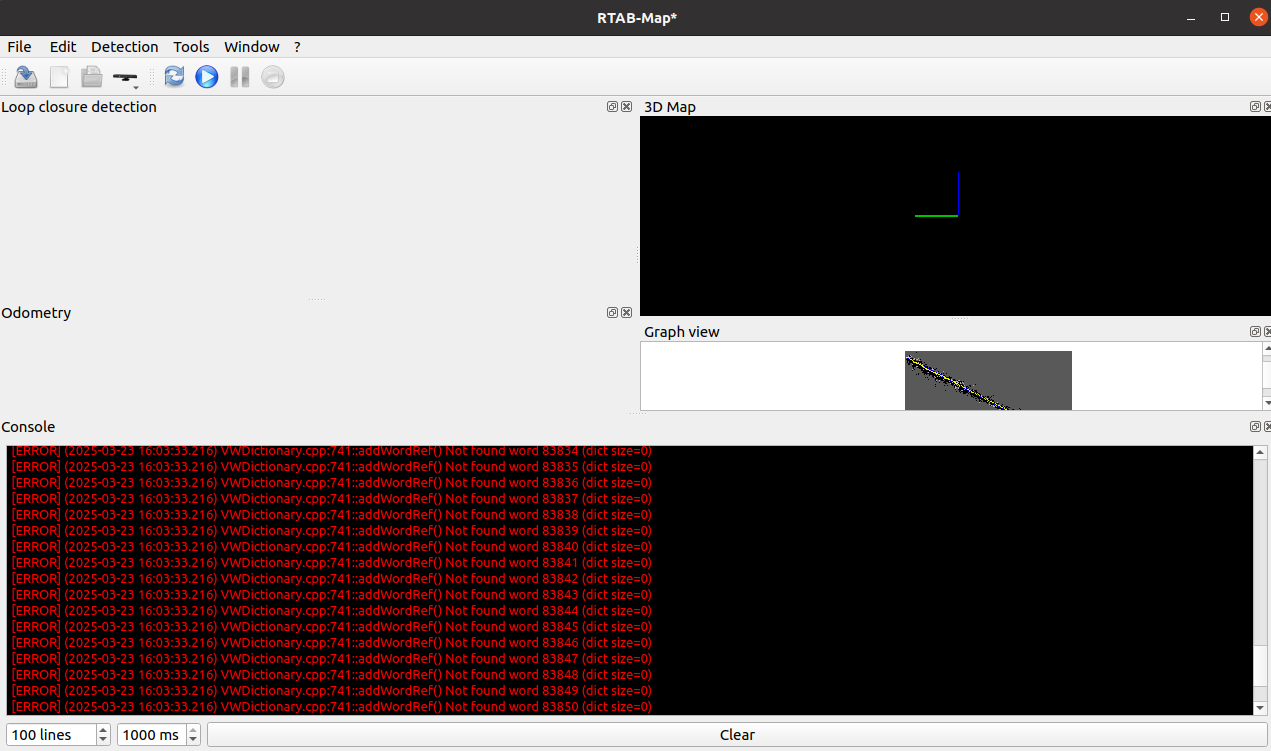Click the grey stop detection icon
Screen dimensions: 1271x751
(x=273, y=77)
